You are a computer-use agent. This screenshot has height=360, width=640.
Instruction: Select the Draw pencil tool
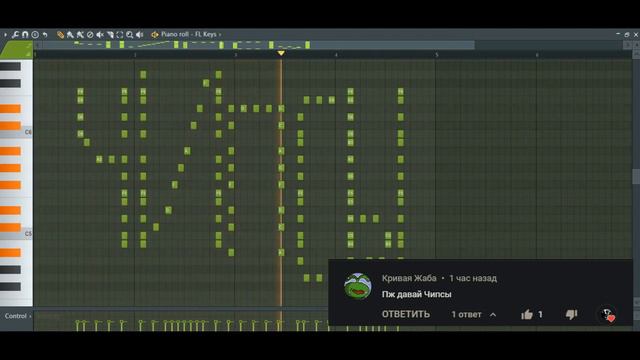tap(60, 35)
